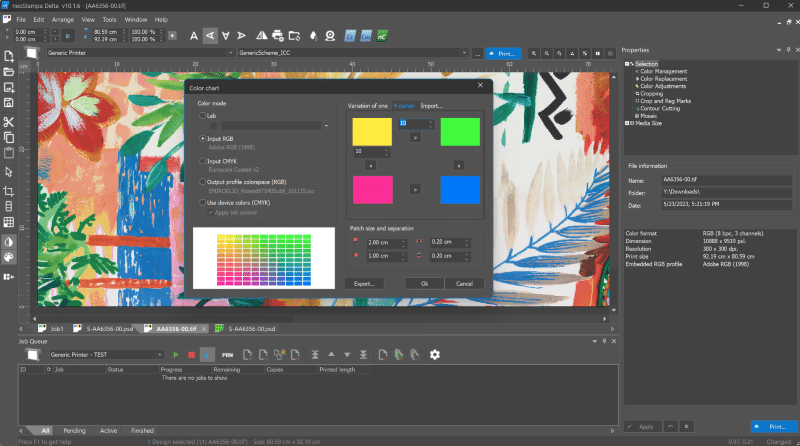The height and width of the screenshot is (446, 800).
Task: Click the Flip horizontal mirror icon
Action: click(262, 35)
